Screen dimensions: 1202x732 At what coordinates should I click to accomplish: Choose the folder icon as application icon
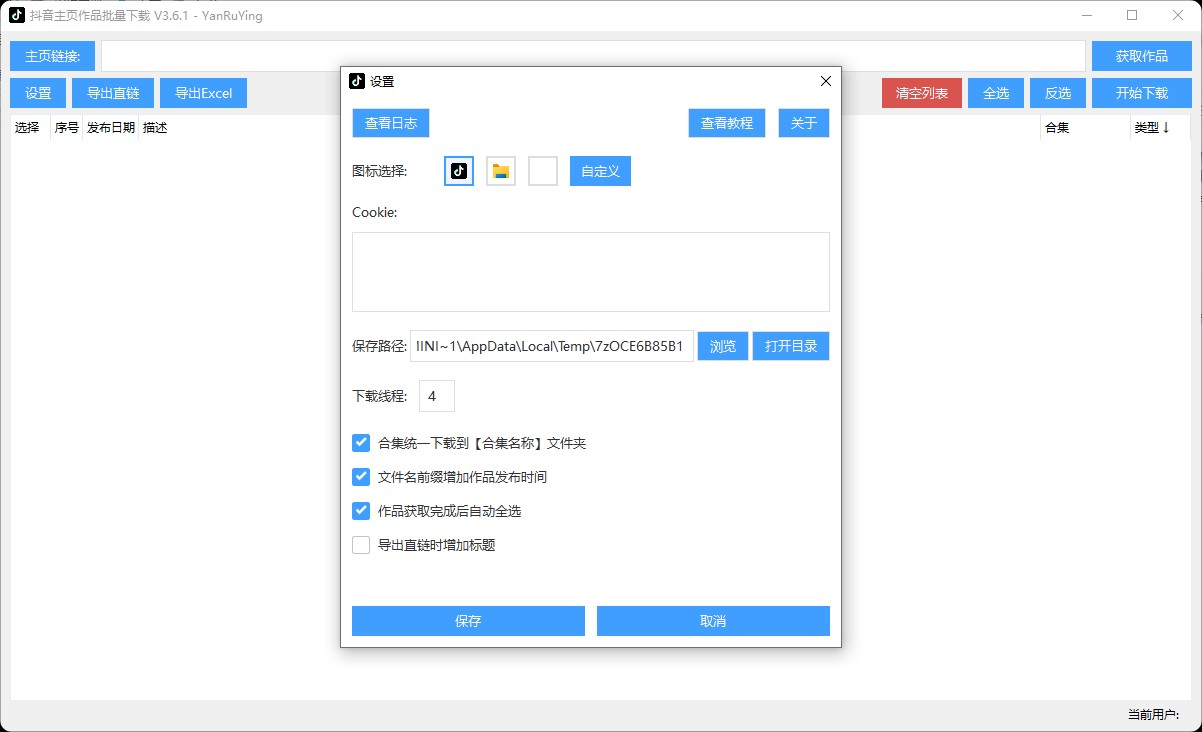(x=500, y=171)
